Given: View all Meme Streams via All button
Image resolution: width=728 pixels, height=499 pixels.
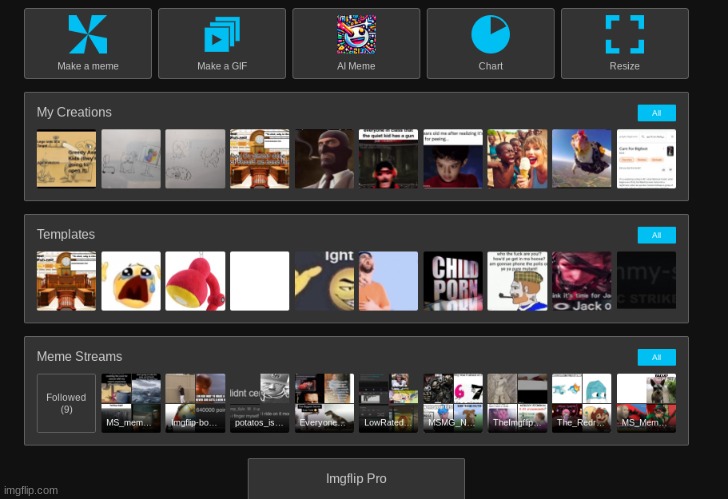Looking at the screenshot, I should [656, 357].
